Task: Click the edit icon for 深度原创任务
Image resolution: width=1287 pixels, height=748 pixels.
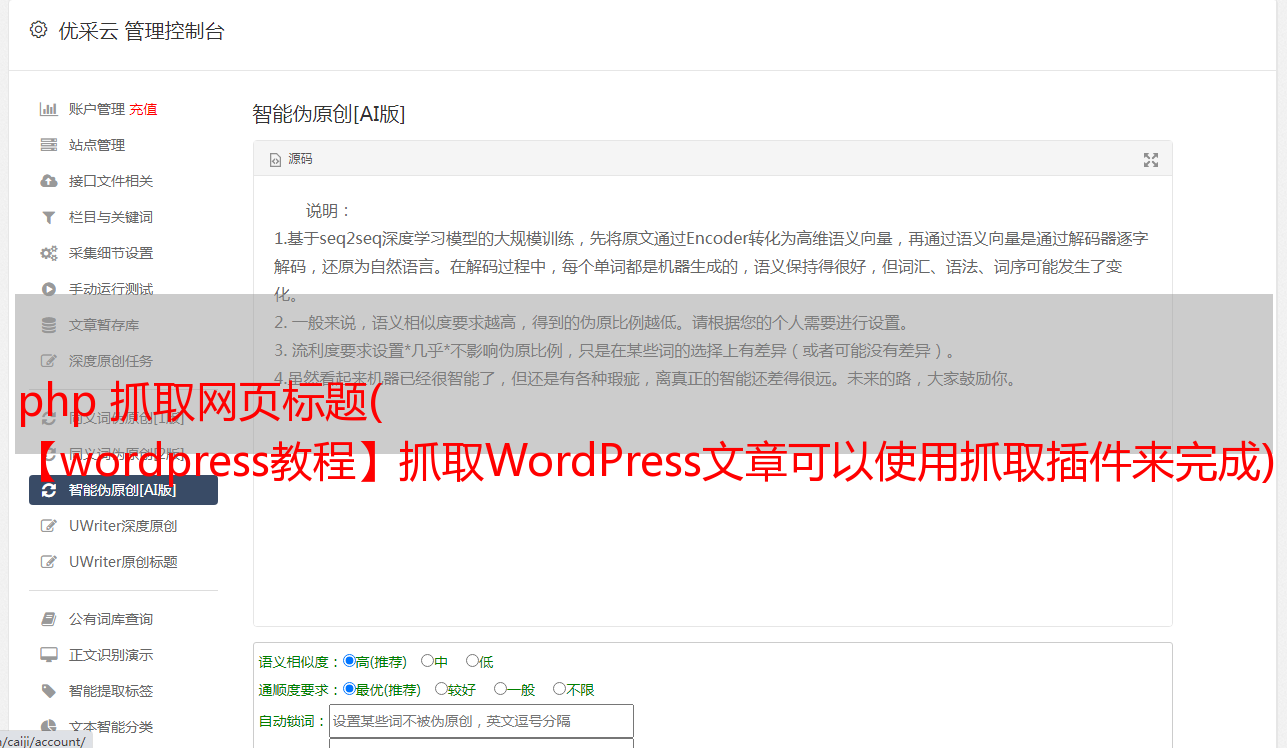Action: (x=48, y=361)
